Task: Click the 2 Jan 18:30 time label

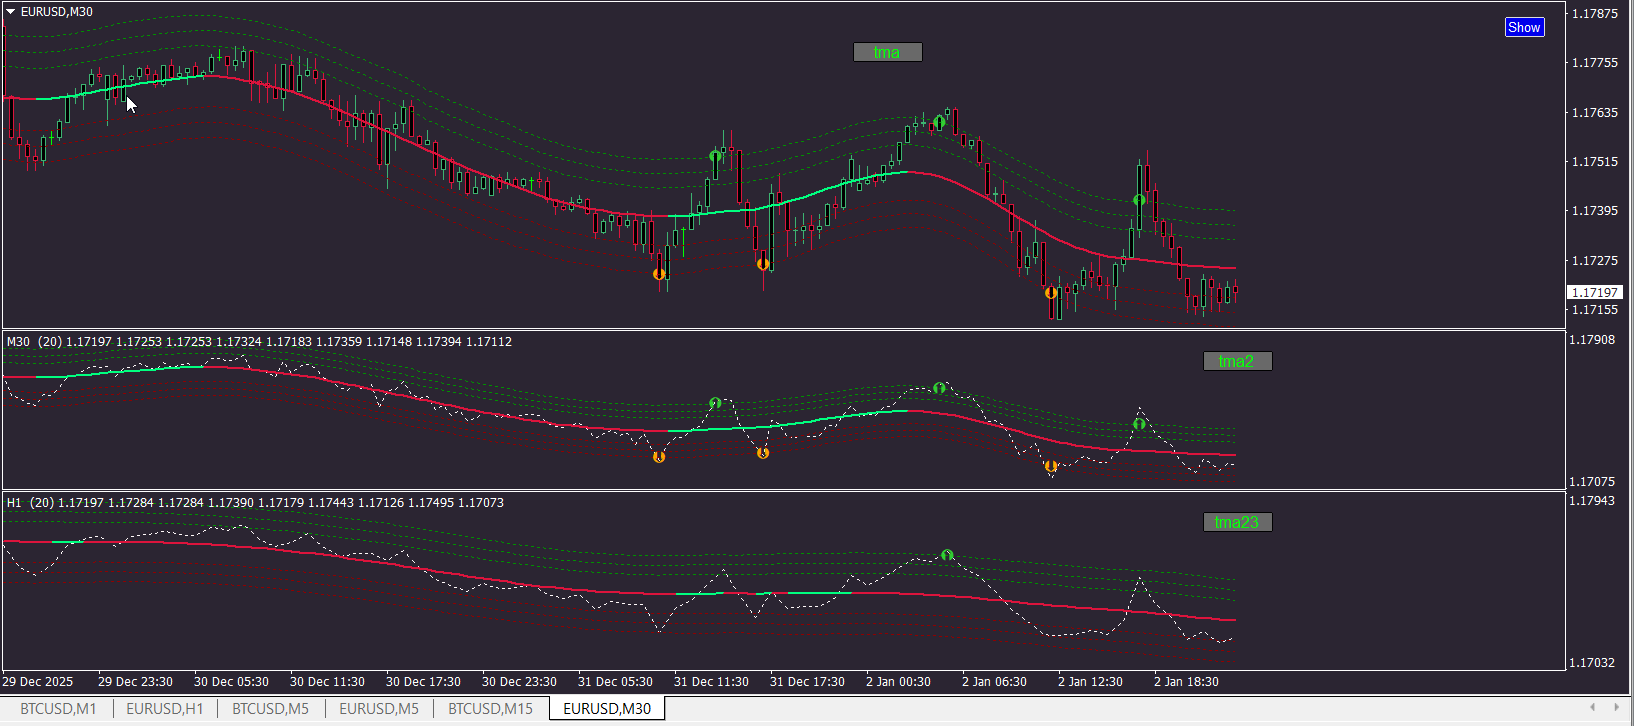Action: tap(1186, 682)
